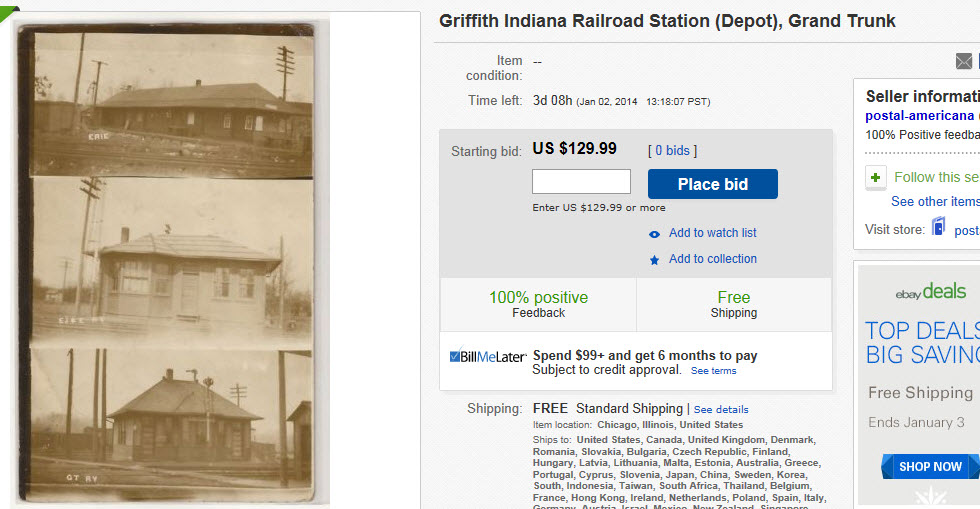
Task: Click the SHOP NOW ad button
Action: (x=929, y=467)
